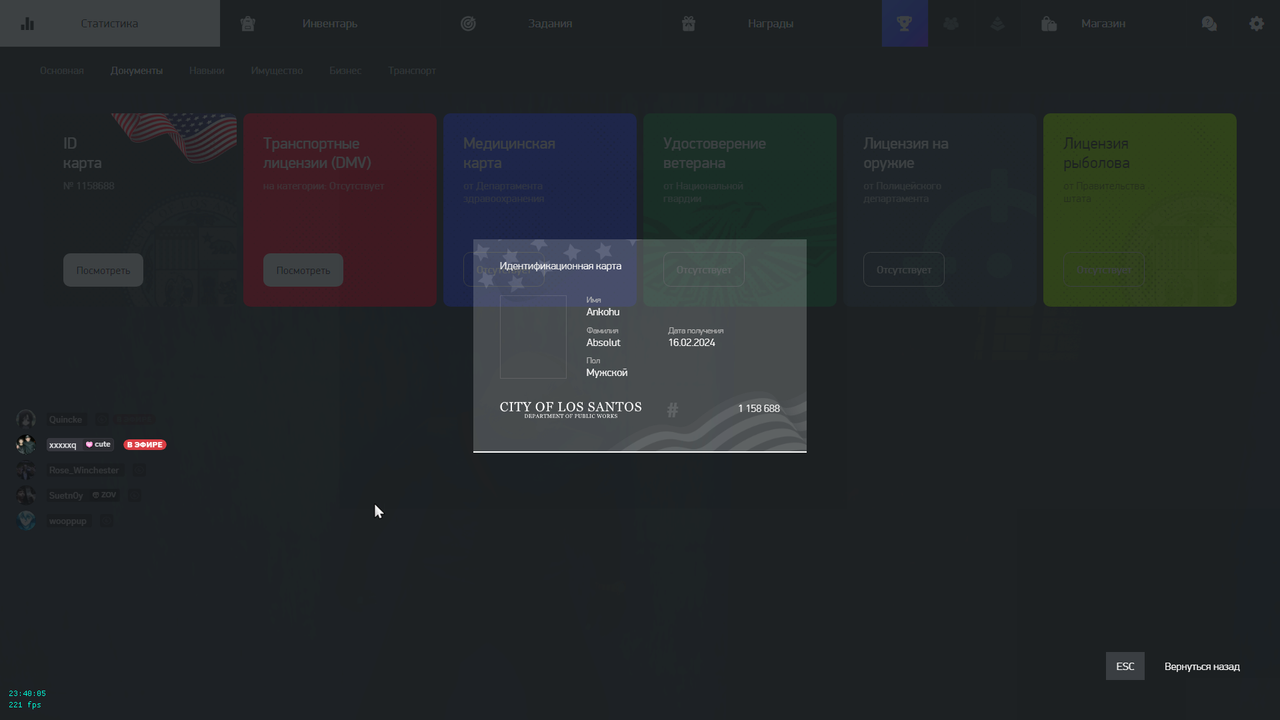Click Вернуться назад label

coord(1202,666)
